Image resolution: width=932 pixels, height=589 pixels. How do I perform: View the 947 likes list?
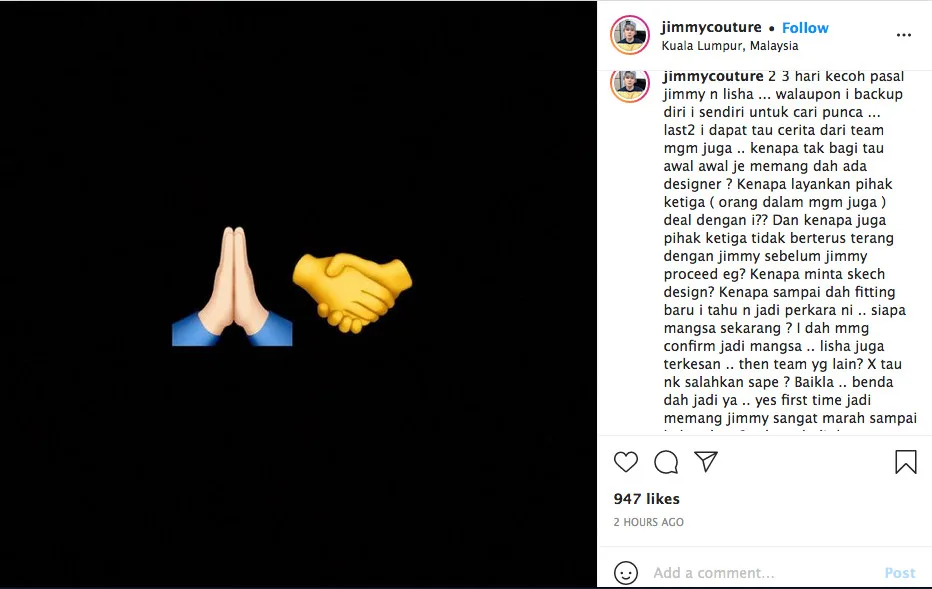tap(646, 499)
